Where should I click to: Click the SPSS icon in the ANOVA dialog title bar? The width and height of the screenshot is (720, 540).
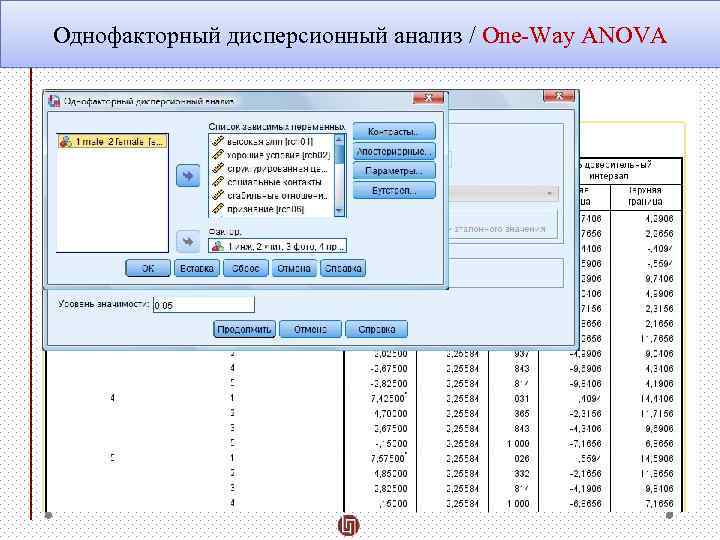pos(54,101)
